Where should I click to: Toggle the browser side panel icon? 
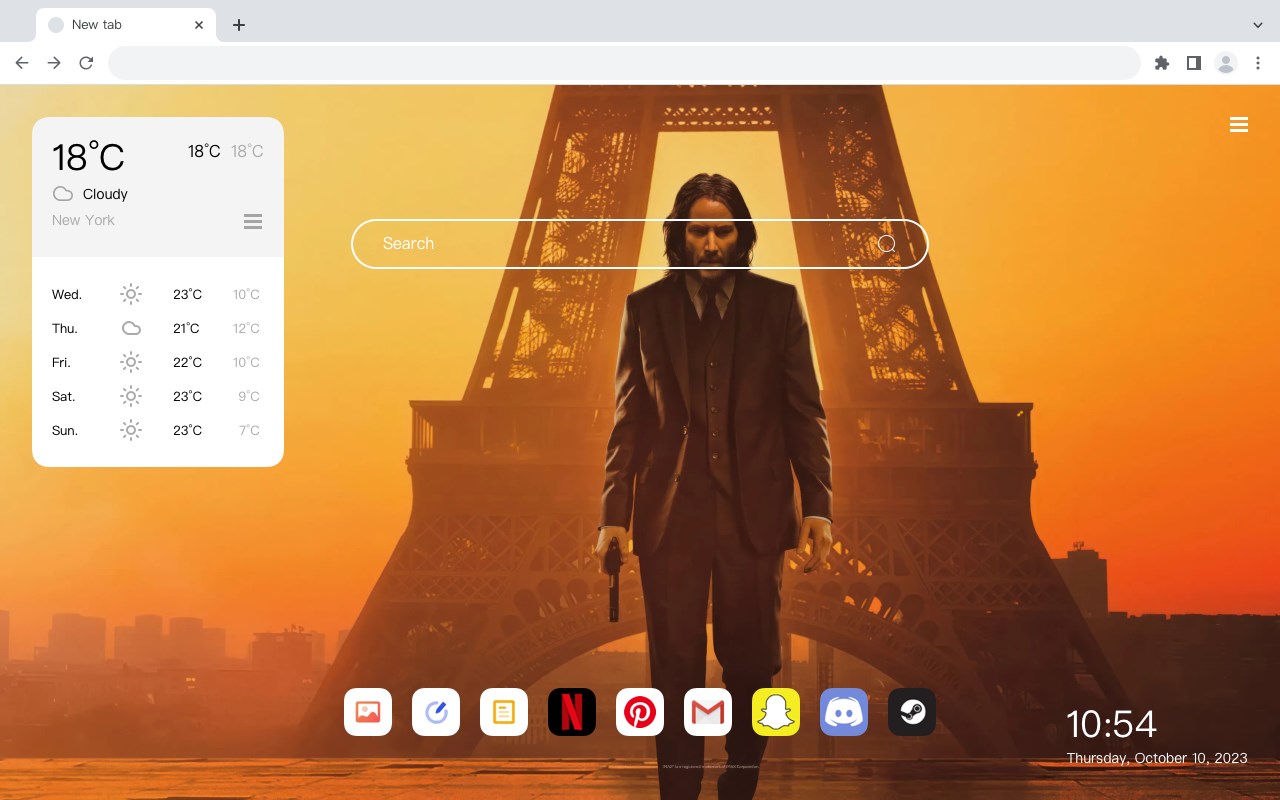(1193, 63)
